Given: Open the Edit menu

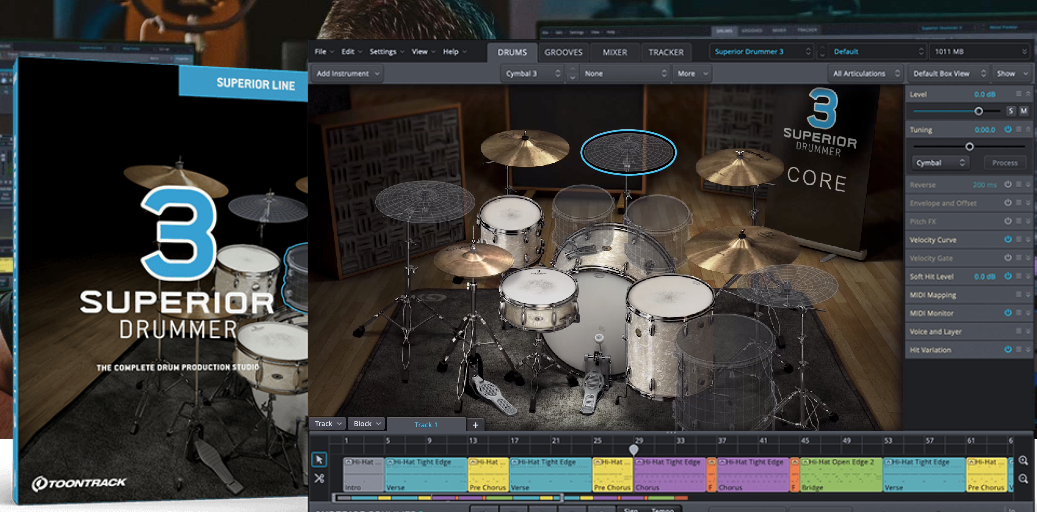Looking at the screenshot, I should (x=351, y=52).
